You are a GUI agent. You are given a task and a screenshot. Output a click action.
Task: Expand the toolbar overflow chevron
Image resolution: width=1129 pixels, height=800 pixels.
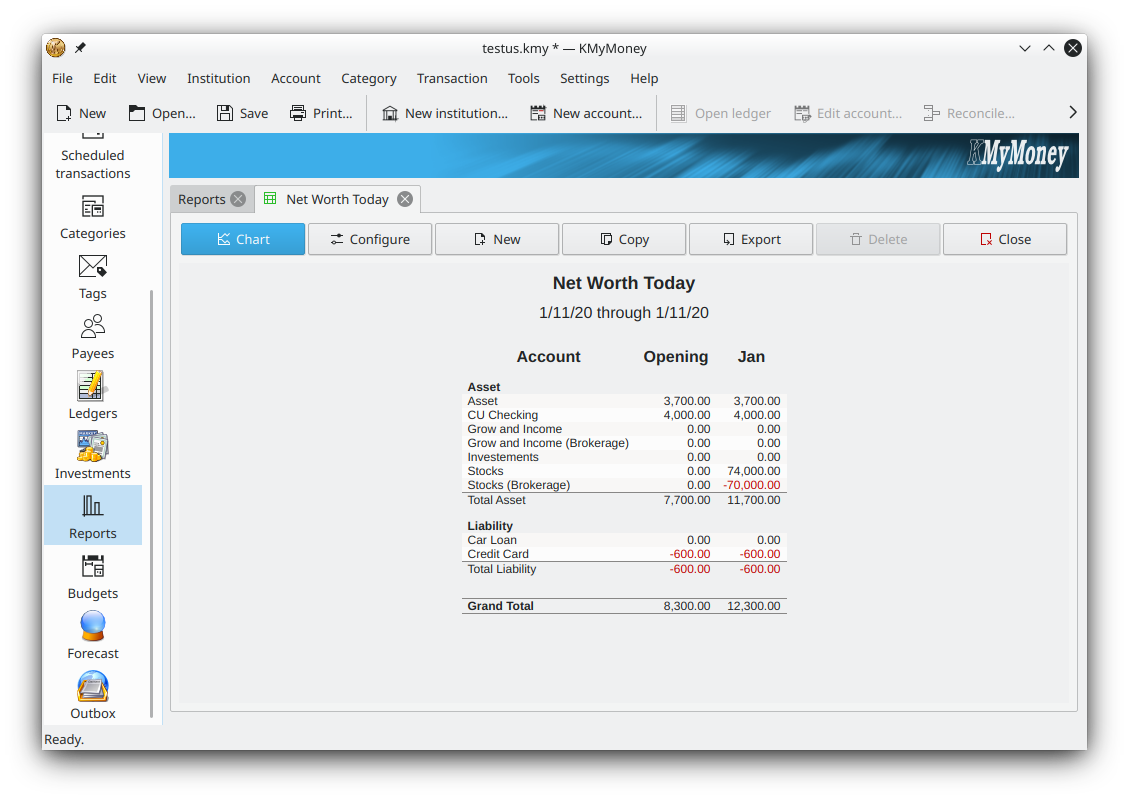pyautogui.click(x=1072, y=113)
